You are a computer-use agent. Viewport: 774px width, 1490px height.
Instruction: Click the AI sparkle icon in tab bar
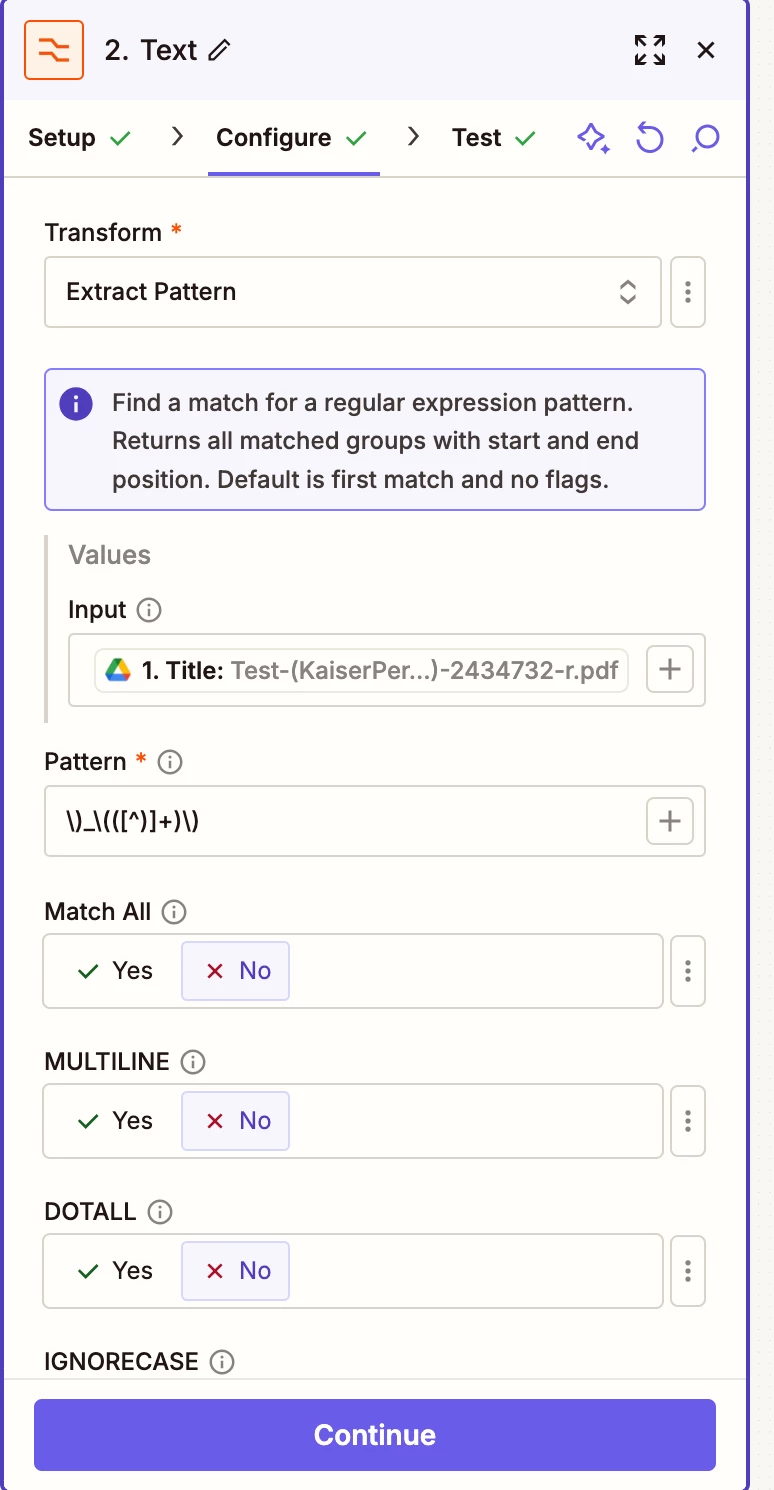593,138
